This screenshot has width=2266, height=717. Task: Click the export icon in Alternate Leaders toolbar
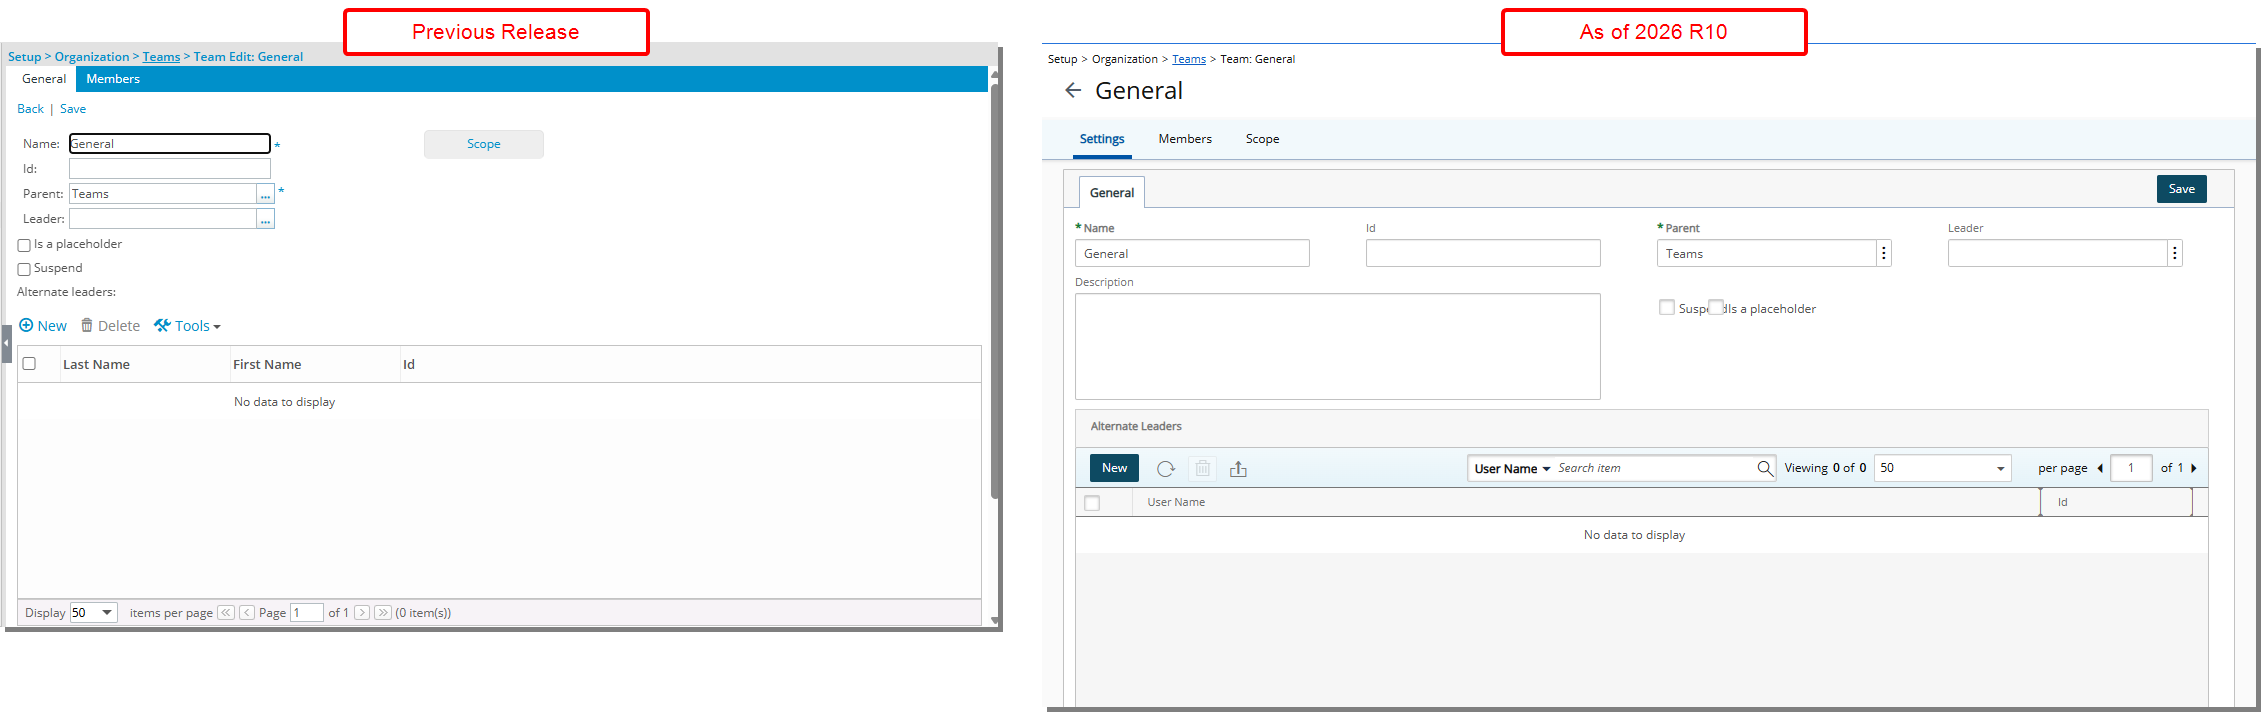[1238, 469]
